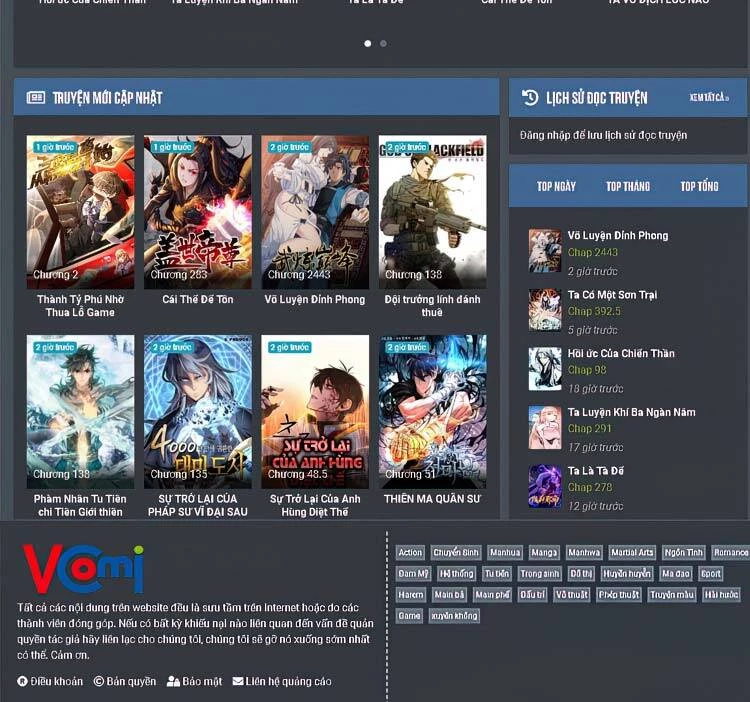750x702 pixels.
Task: Click the Martial Arts genre tag
Action: click(631, 553)
